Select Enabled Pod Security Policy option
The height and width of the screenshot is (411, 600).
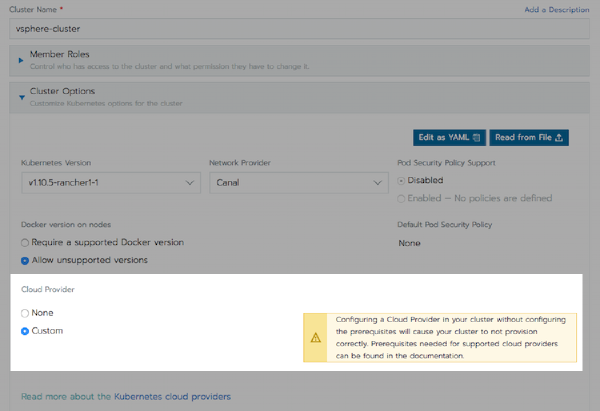(x=401, y=199)
